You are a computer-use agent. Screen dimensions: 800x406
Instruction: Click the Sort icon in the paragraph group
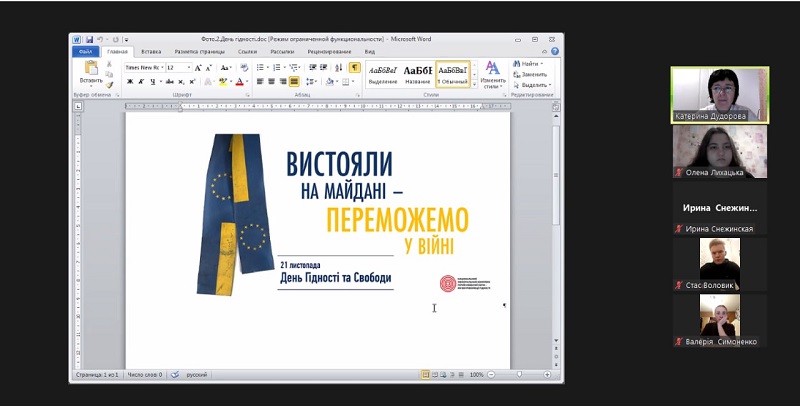coord(339,67)
